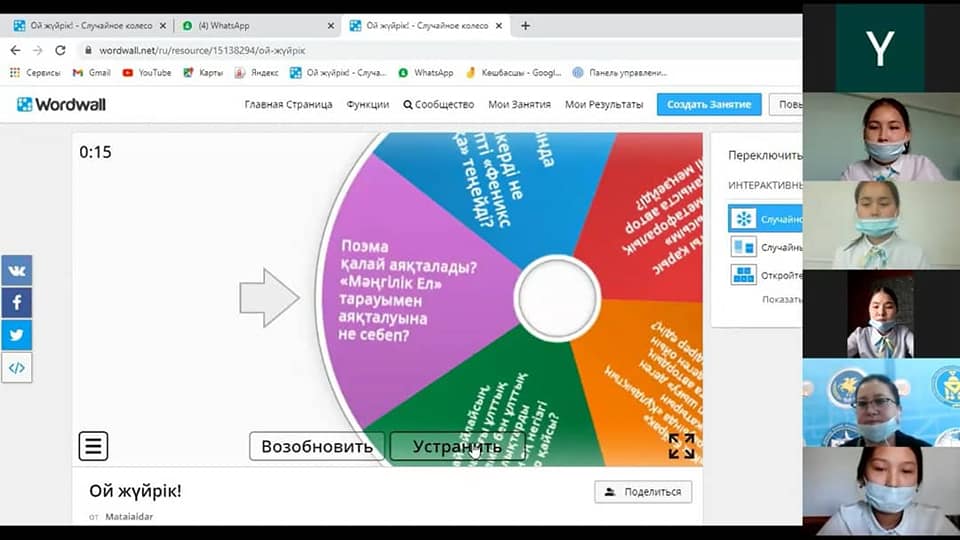
Task: Click the Wordwall logo
Action: (61, 104)
